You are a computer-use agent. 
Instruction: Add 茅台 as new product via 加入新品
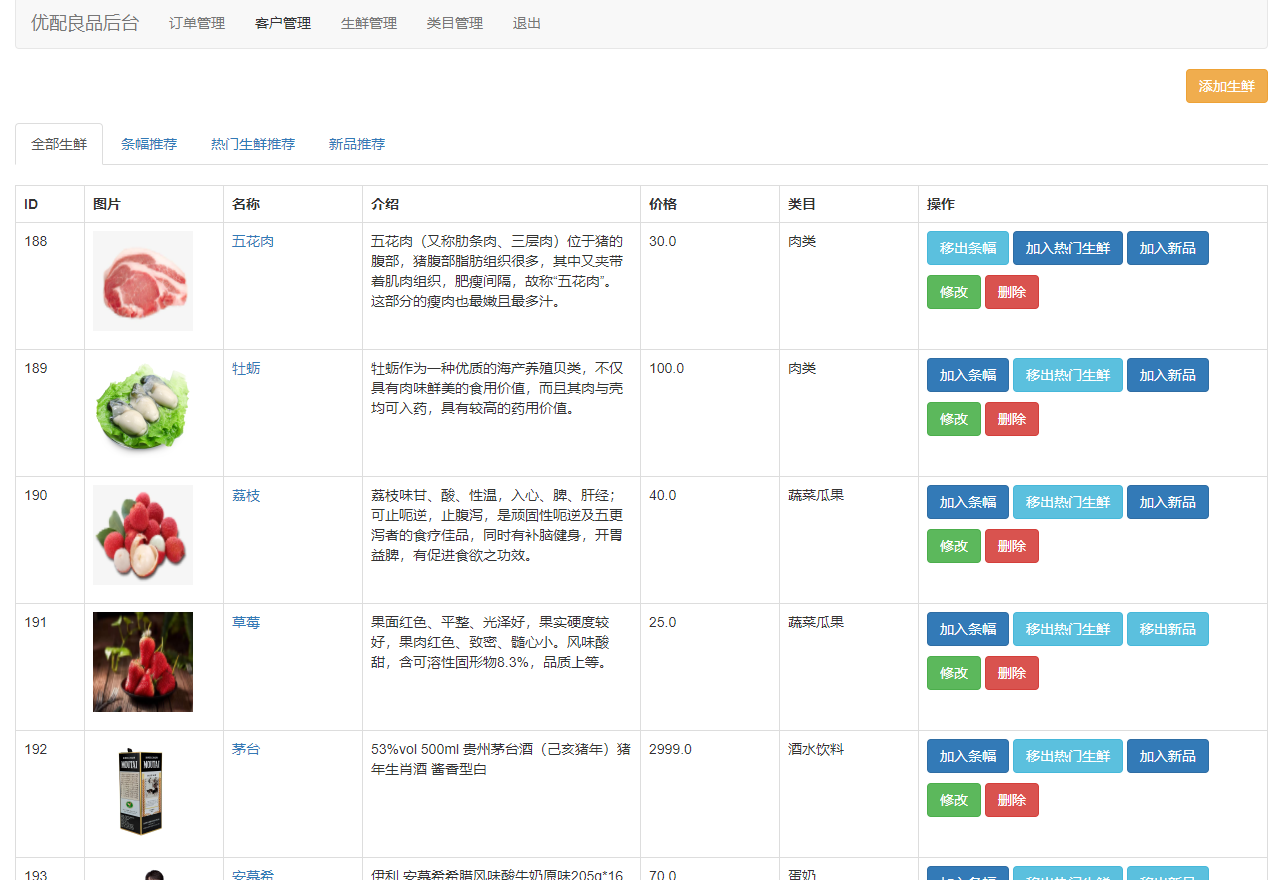1167,755
